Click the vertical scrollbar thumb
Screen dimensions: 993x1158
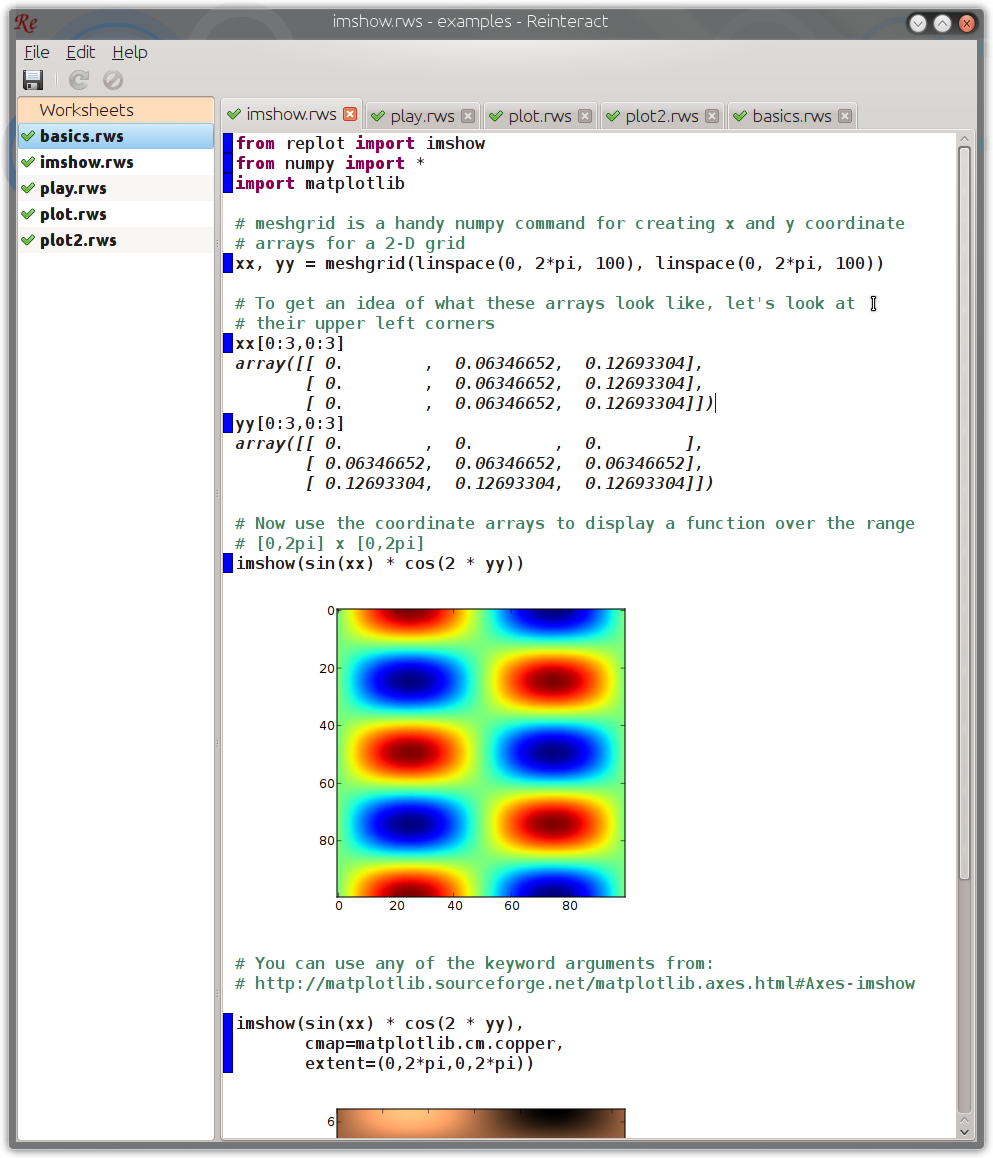pos(964,513)
